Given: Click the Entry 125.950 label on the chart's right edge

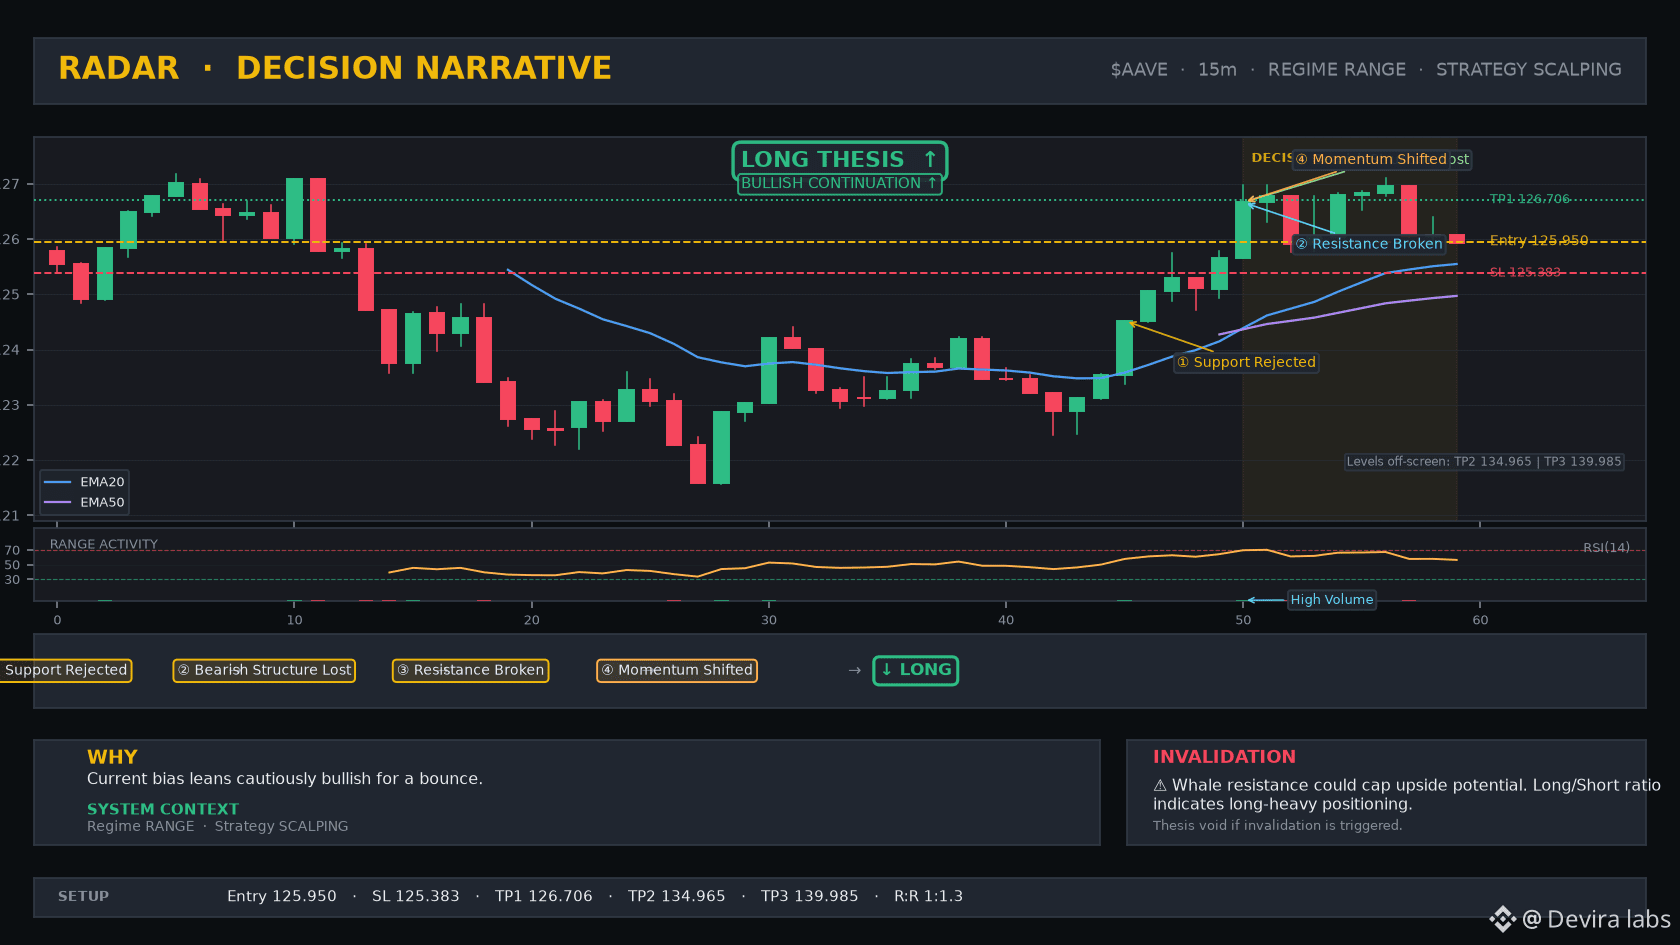Looking at the screenshot, I should click(x=1538, y=241).
